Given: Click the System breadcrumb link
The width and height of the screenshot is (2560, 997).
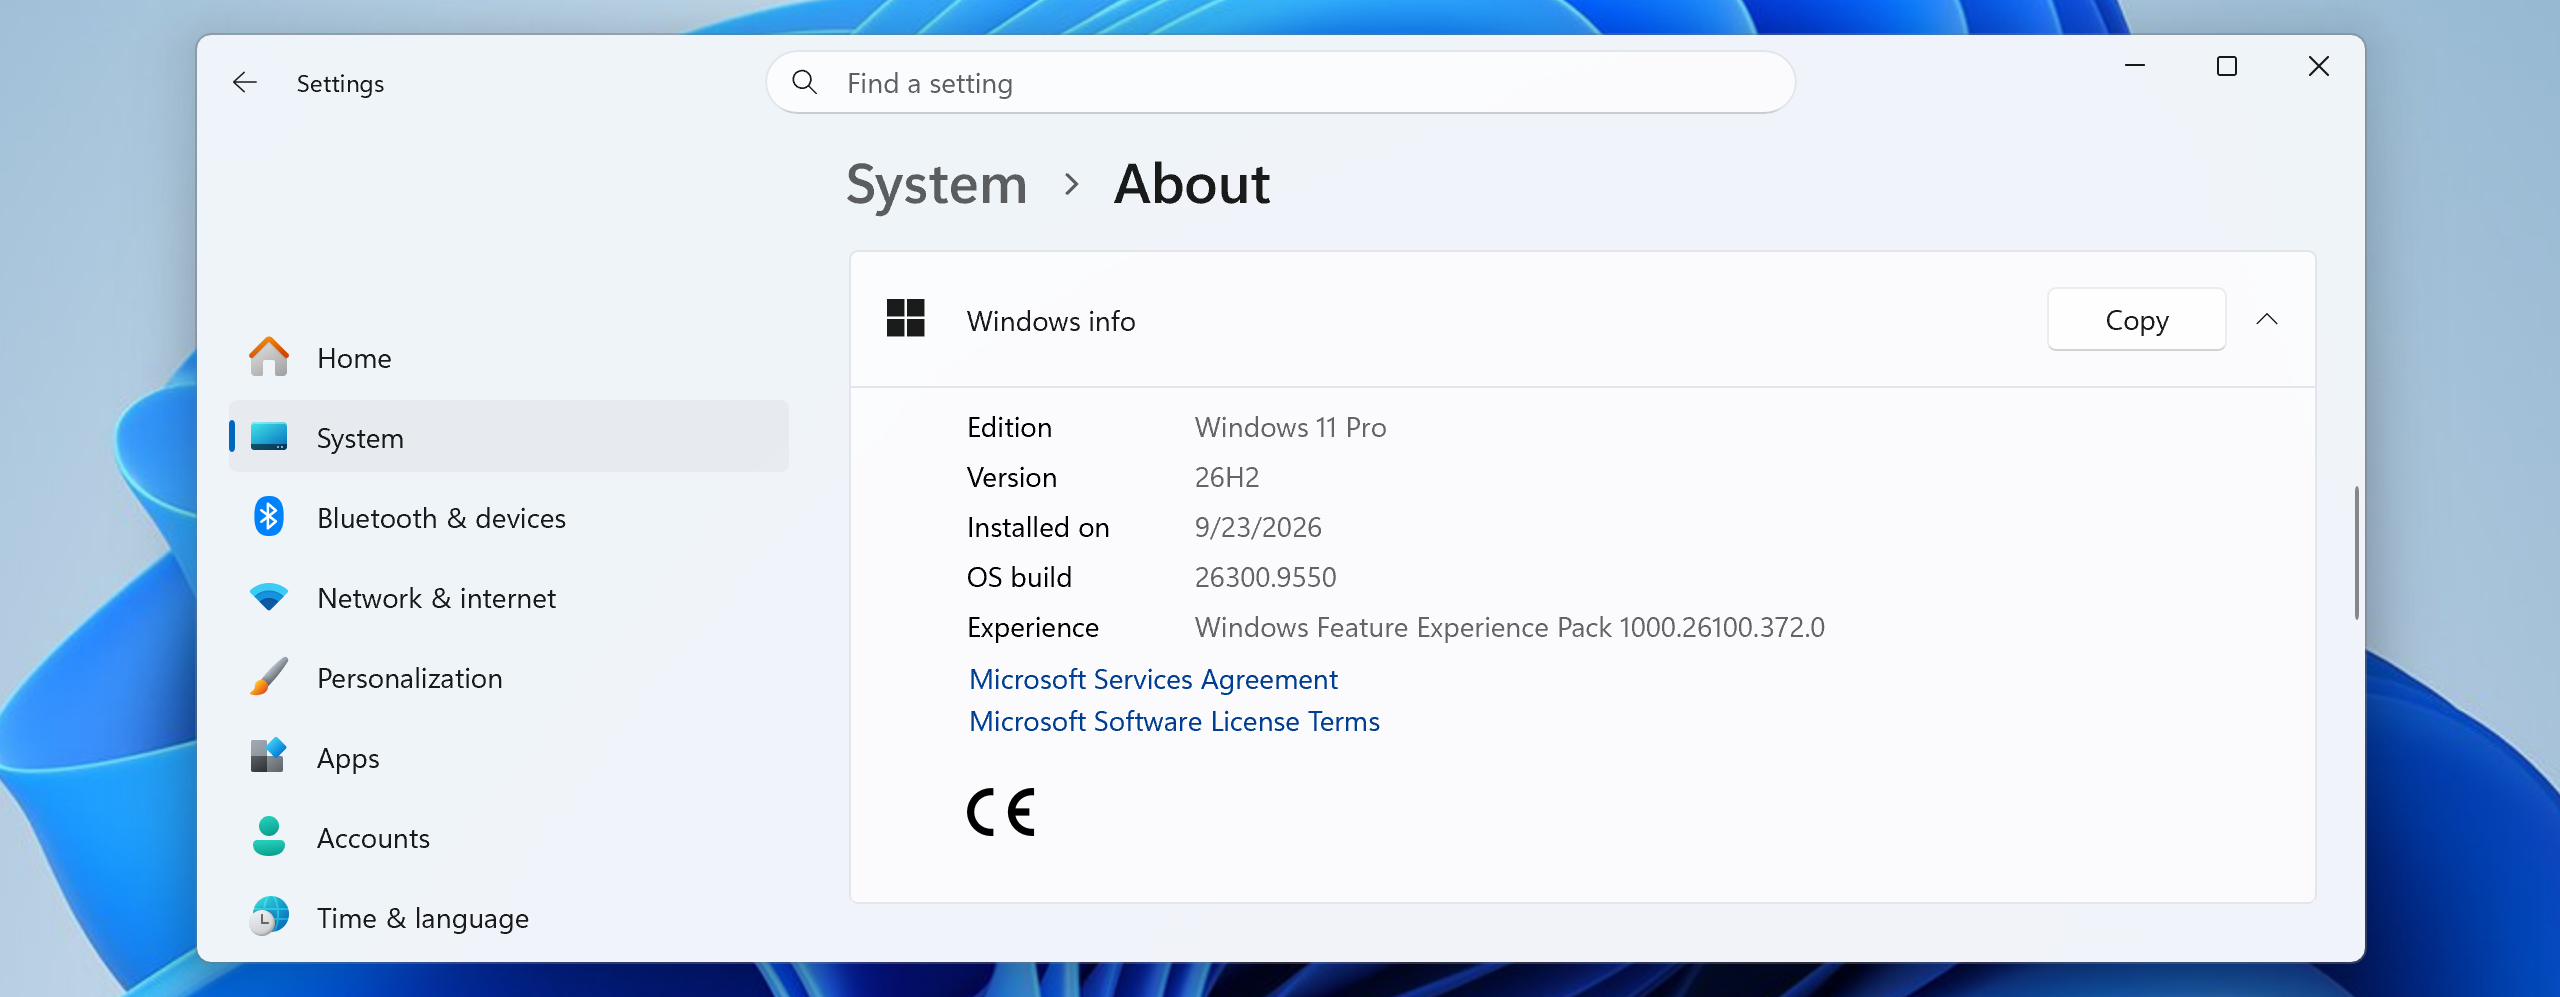Looking at the screenshot, I should 936,185.
